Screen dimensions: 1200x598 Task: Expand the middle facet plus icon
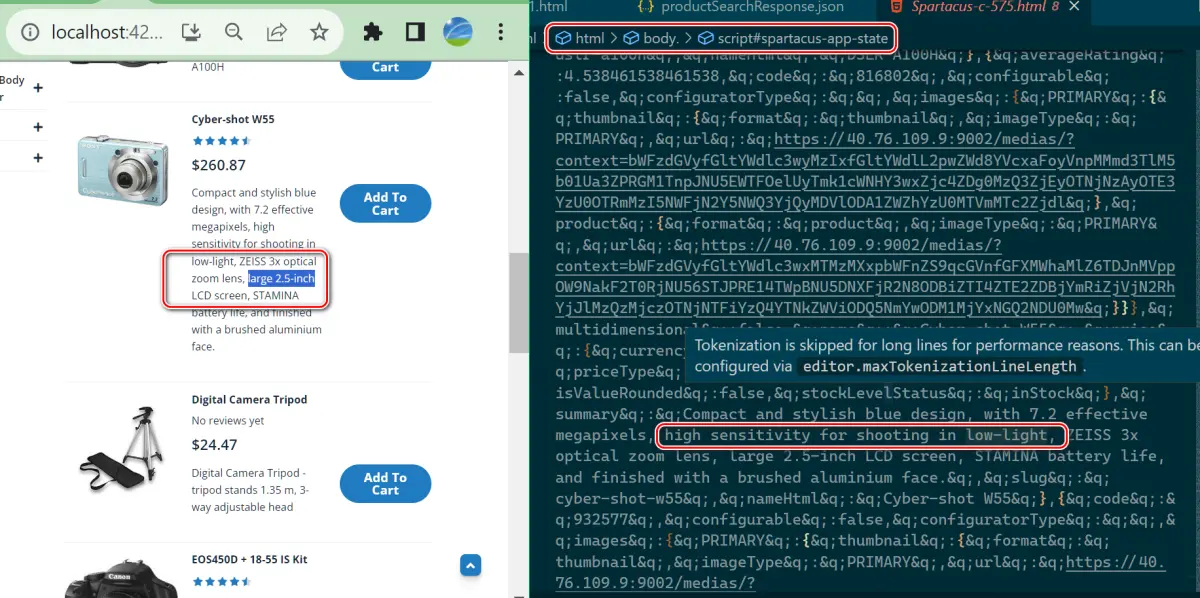tap(38, 127)
